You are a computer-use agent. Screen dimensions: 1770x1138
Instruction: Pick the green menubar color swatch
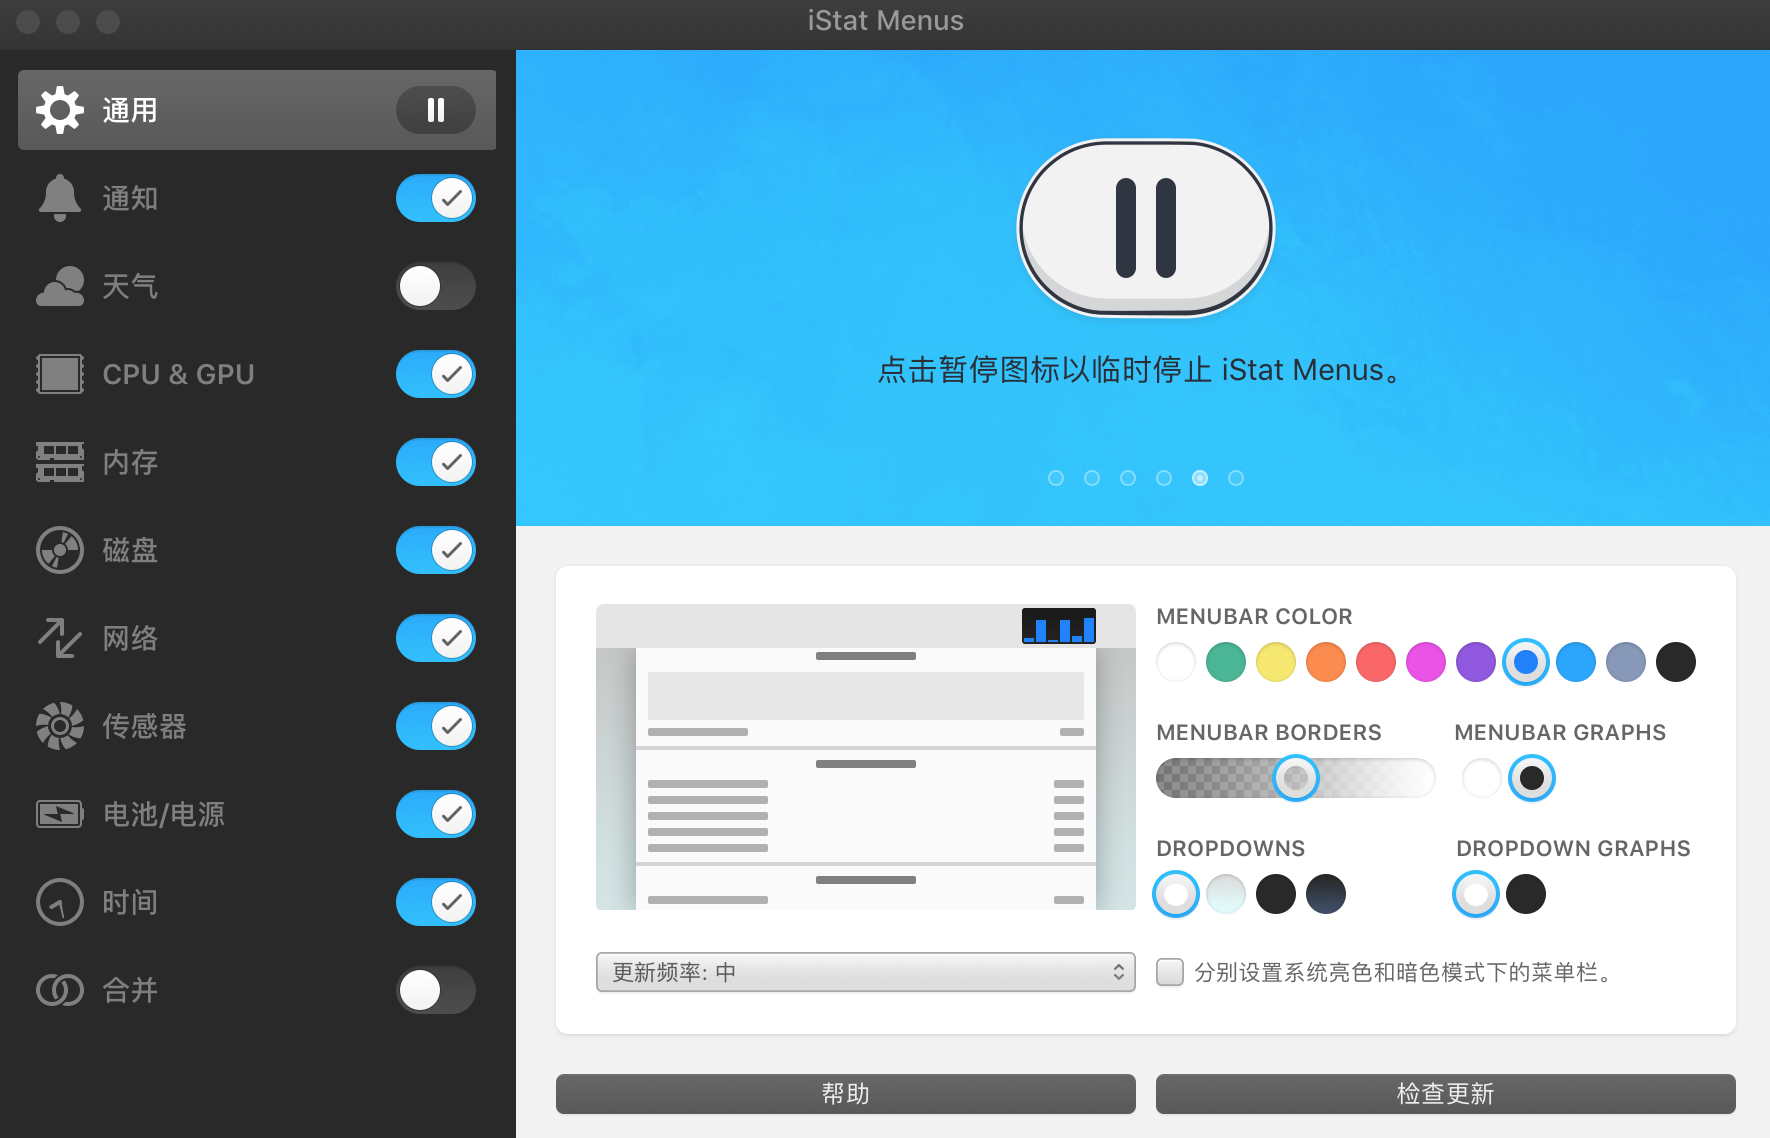pyautogui.click(x=1226, y=662)
